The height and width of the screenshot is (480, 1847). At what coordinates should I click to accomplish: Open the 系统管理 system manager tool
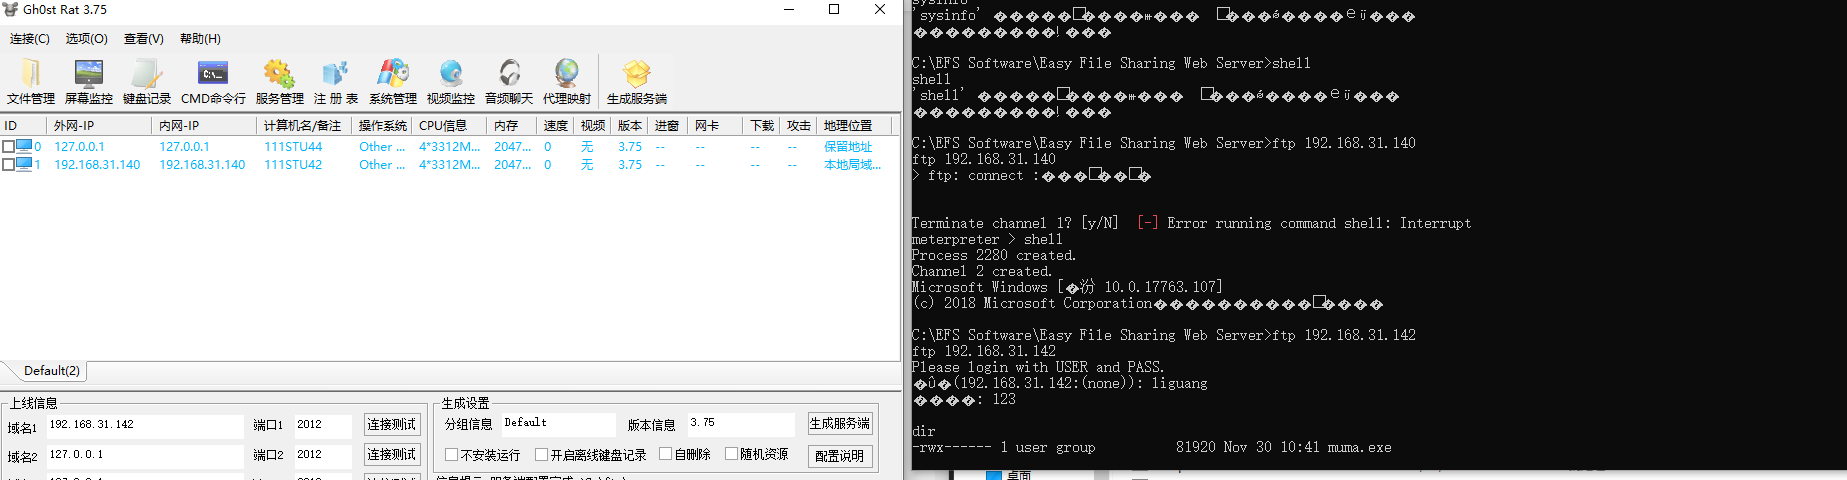[393, 82]
